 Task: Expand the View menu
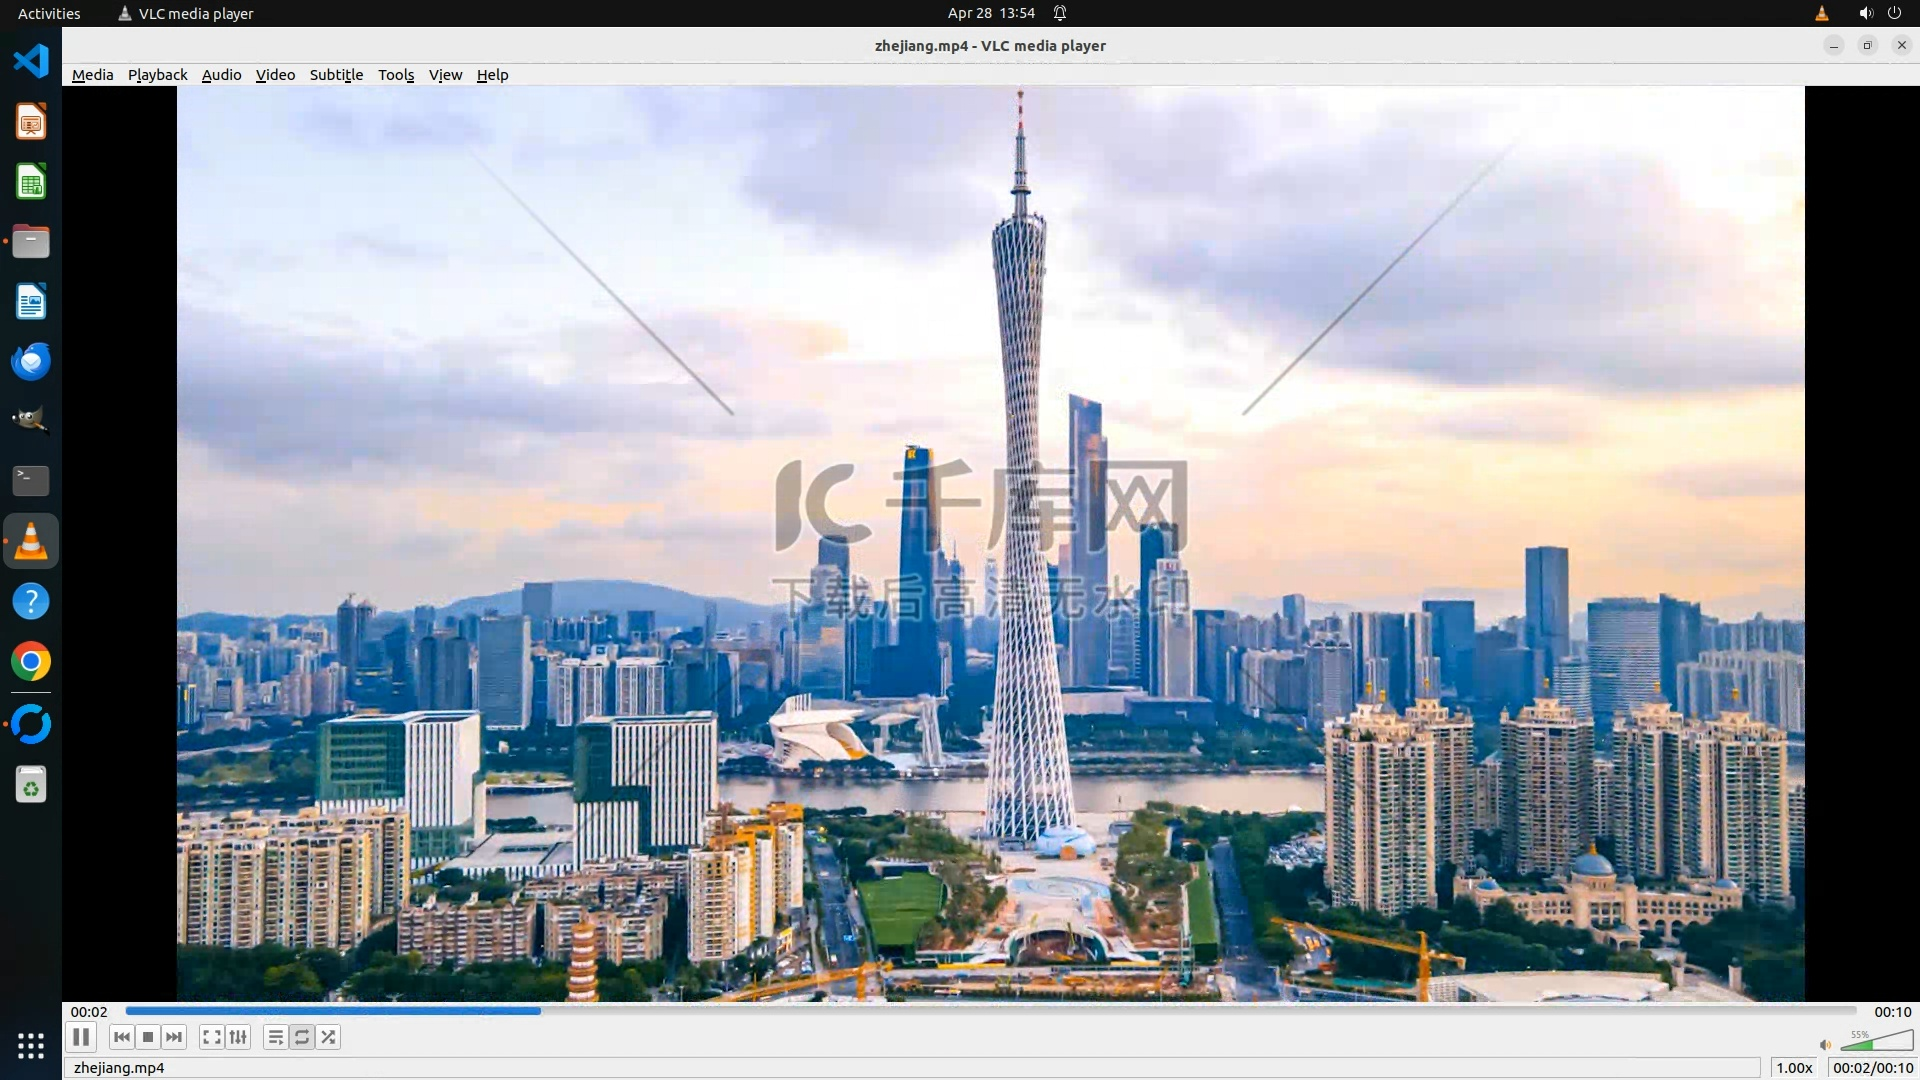pos(445,75)
